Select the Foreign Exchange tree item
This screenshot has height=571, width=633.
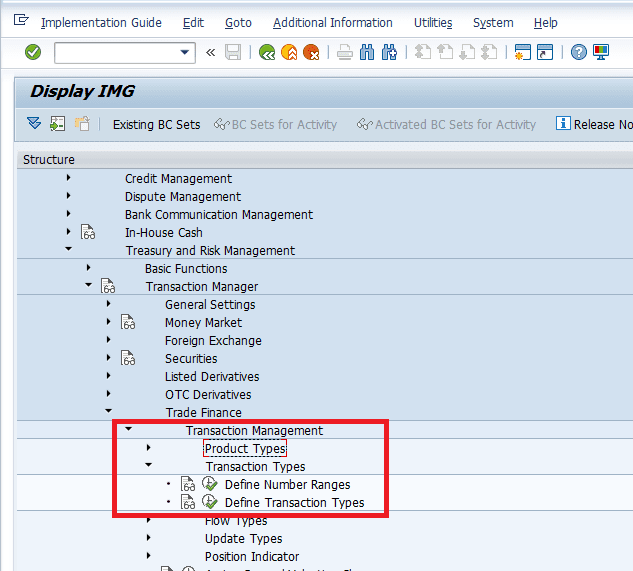[213, 341]
